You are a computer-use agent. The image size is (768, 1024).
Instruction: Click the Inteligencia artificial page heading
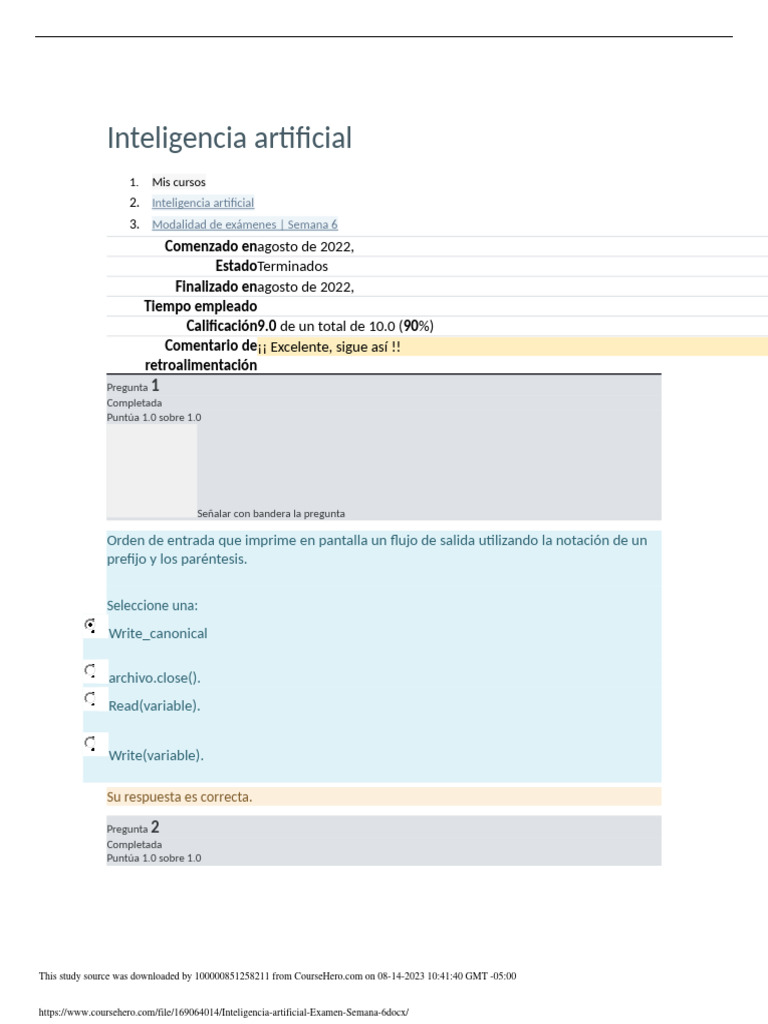(229, 138)
